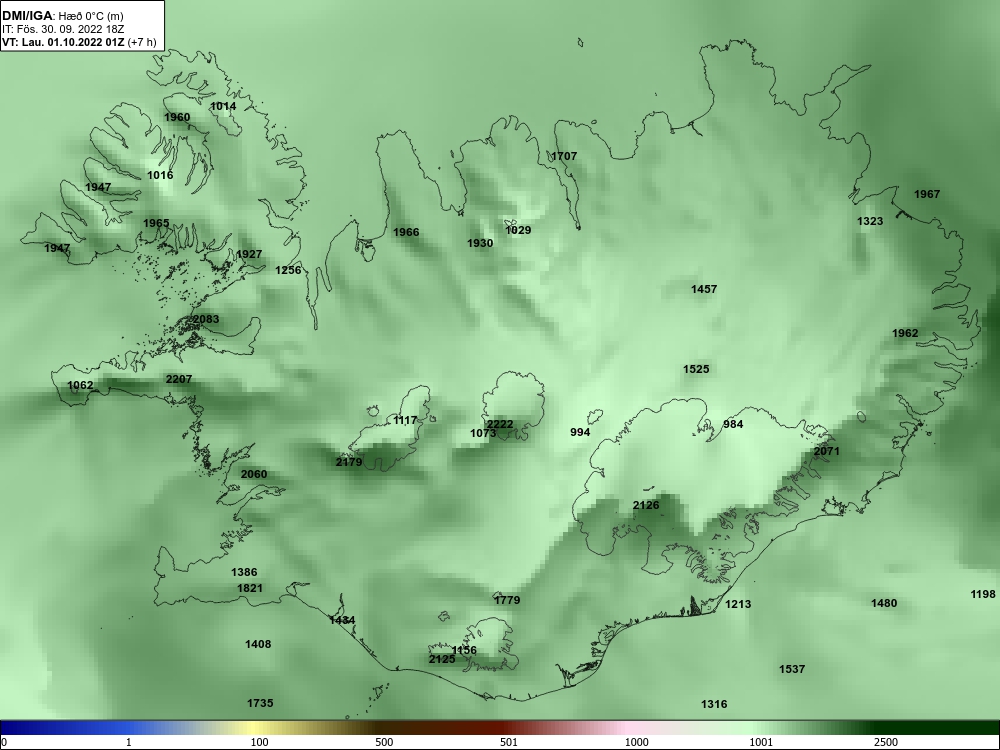
Task: Click the 'DMI/IGA: Hæð 0°C (m)' title line
Action: tap(62, 16)
